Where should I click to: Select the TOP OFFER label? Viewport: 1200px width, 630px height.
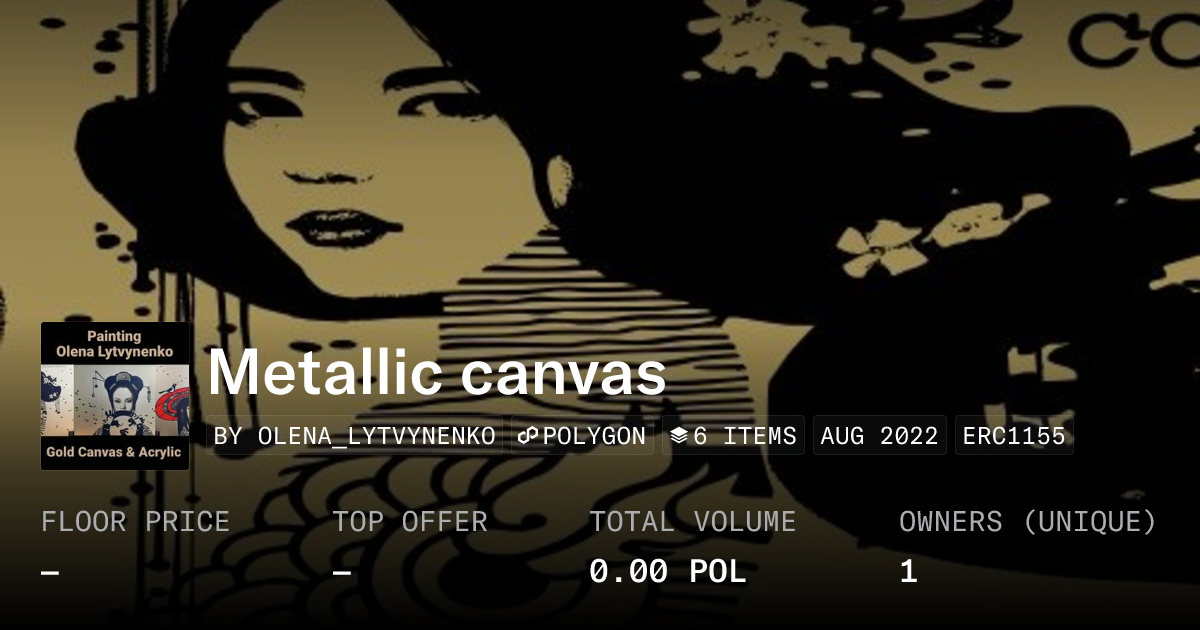[x=410, y=522]
